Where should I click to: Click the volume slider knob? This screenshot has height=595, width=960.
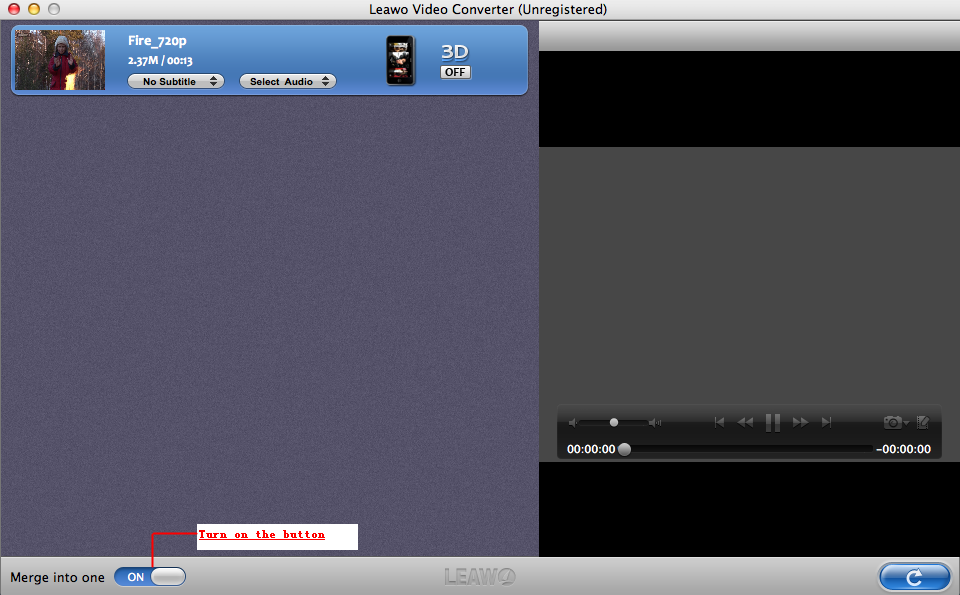[x=613, y=422]
